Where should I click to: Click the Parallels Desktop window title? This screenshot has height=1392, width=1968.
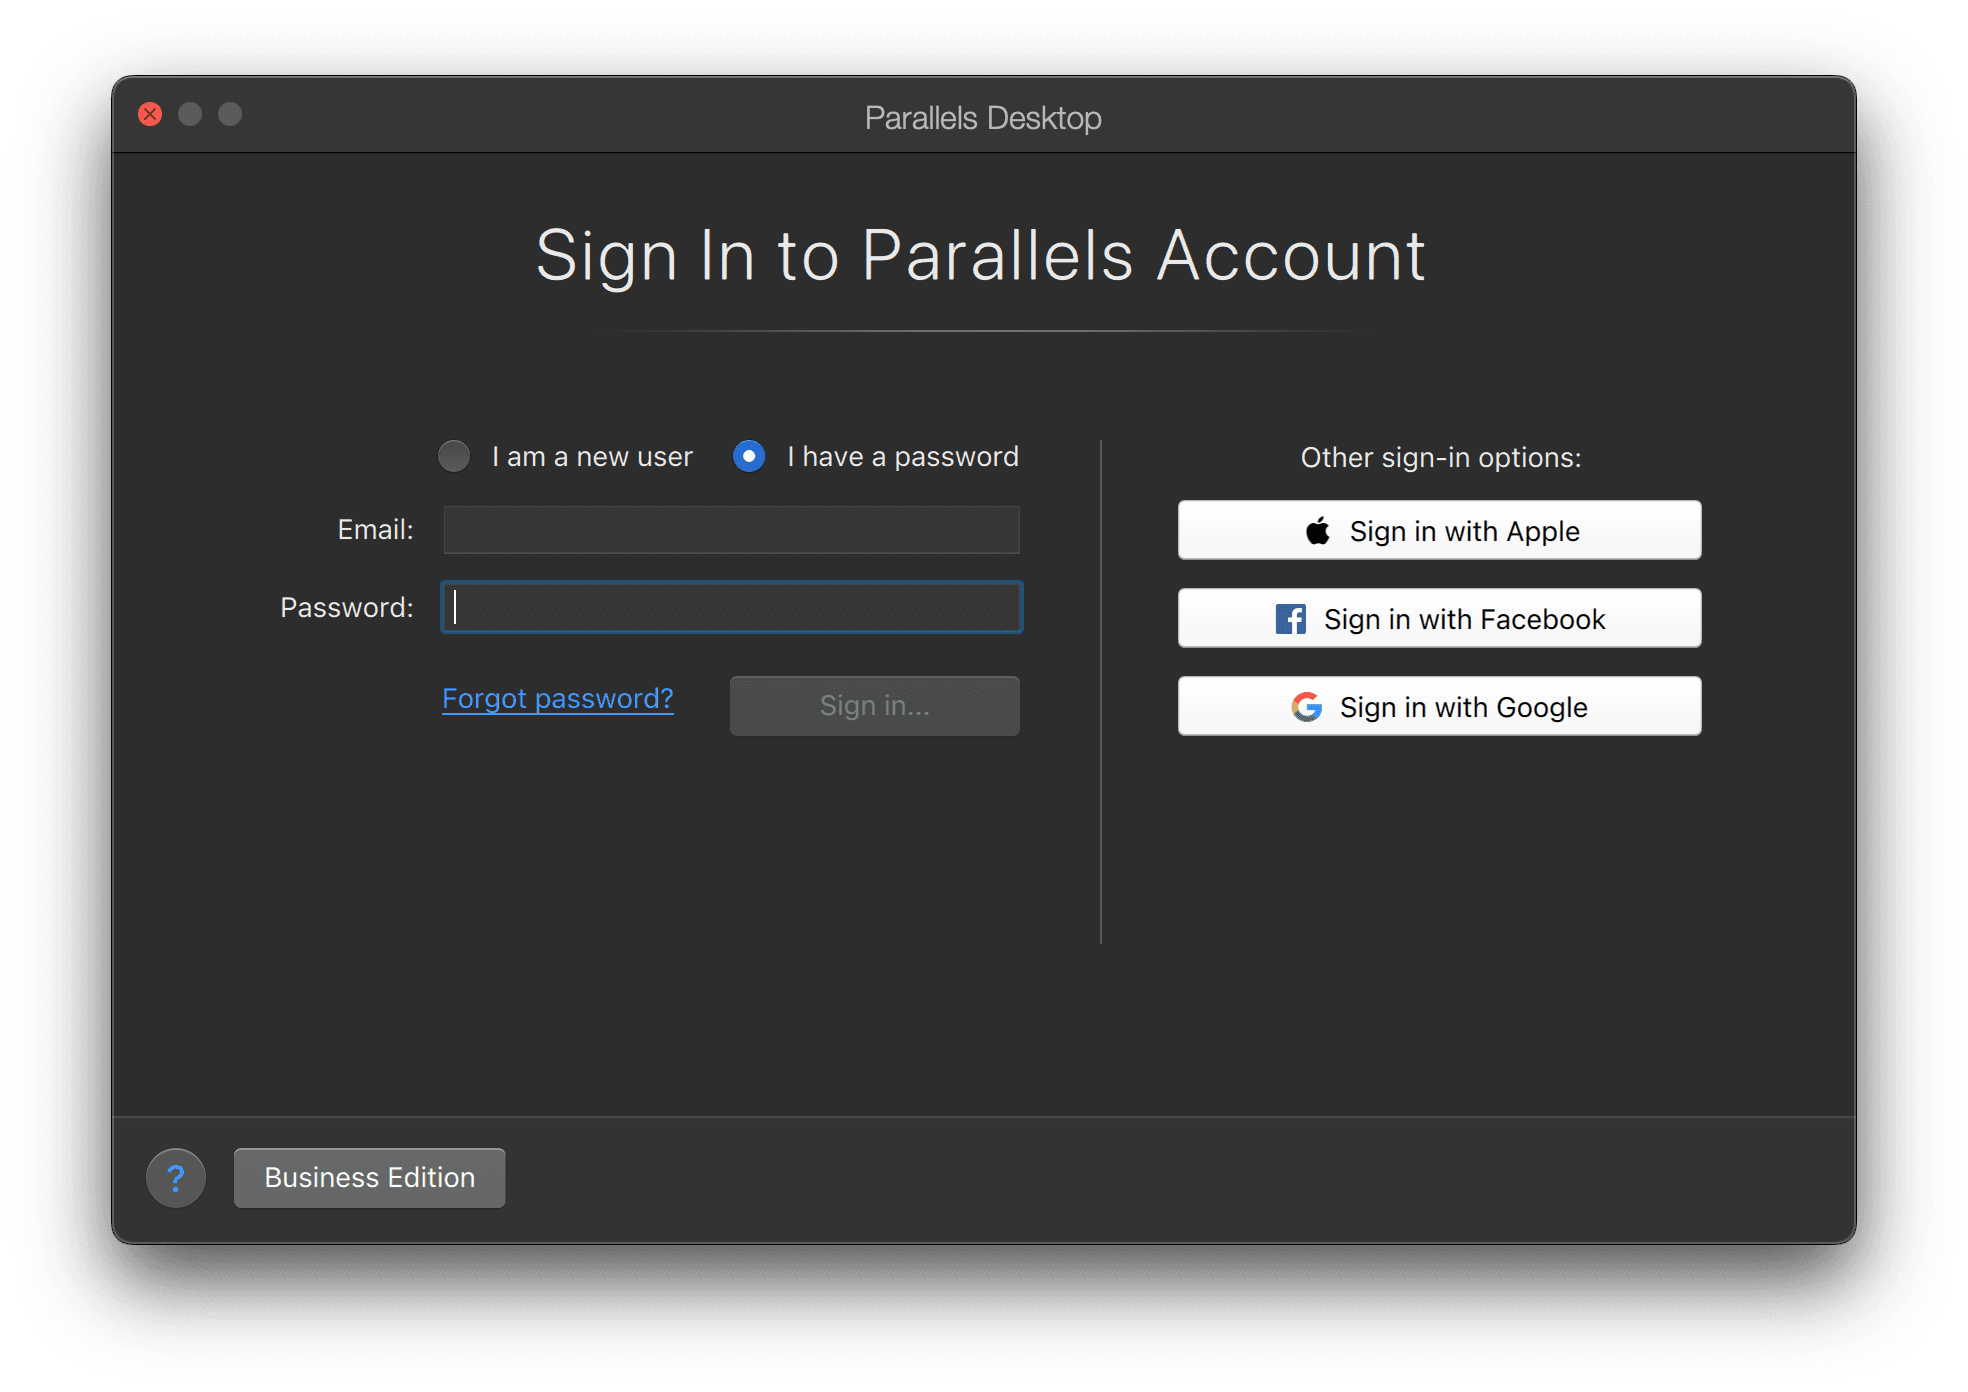click(983, 118)
